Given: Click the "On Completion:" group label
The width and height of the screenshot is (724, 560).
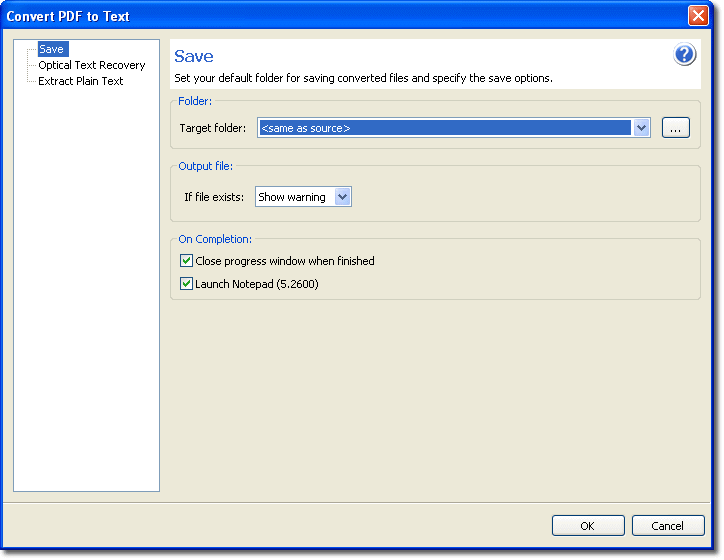Looking at the screenshot, I should 215,239.
